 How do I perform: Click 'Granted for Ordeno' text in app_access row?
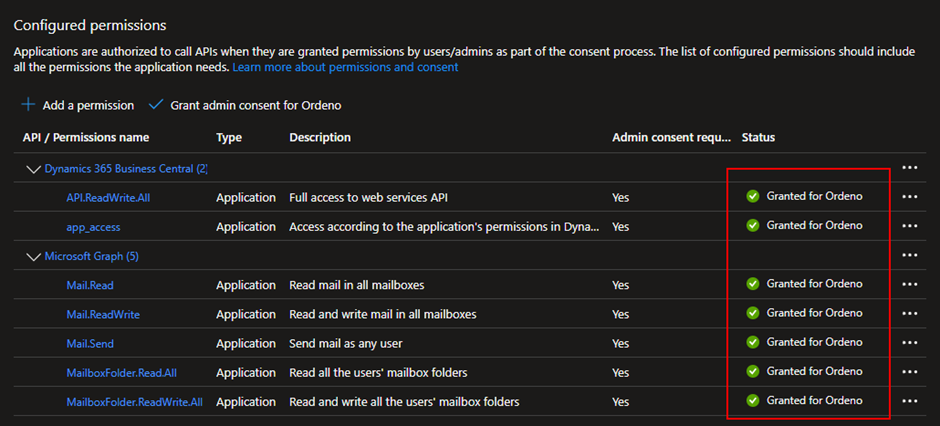tap(815, 225)
